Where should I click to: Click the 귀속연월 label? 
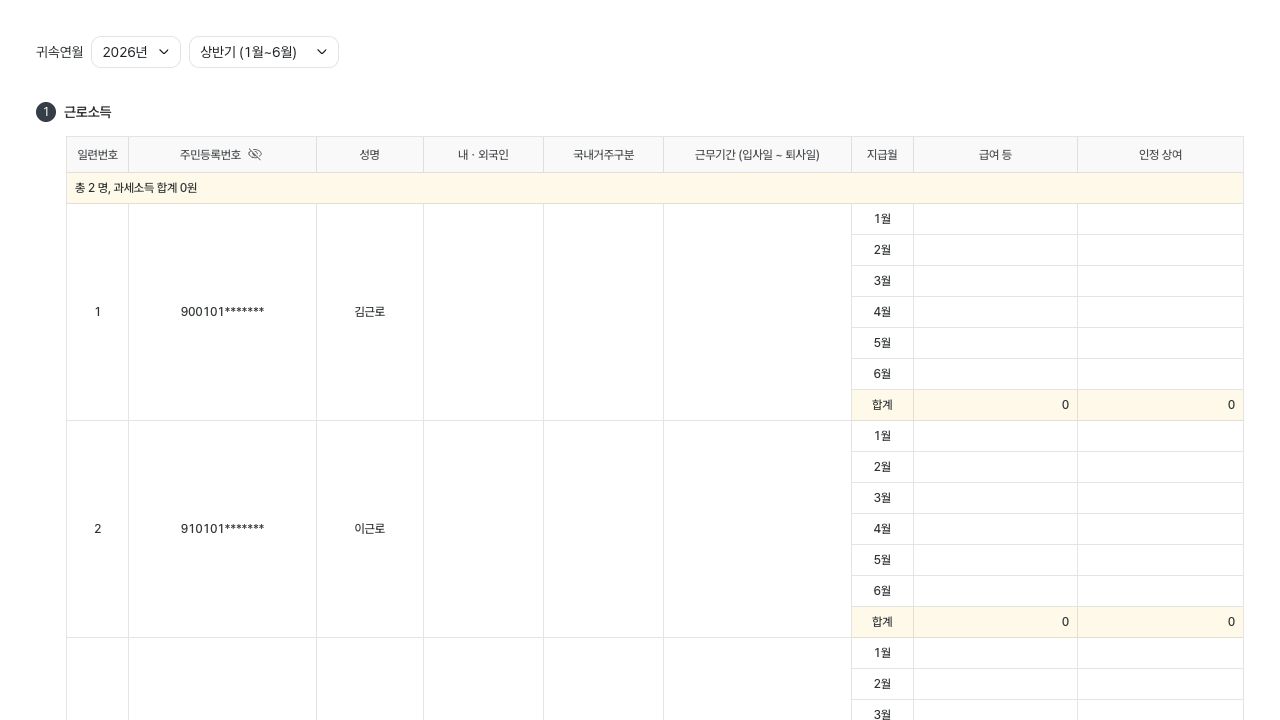[x=60, y=52]
